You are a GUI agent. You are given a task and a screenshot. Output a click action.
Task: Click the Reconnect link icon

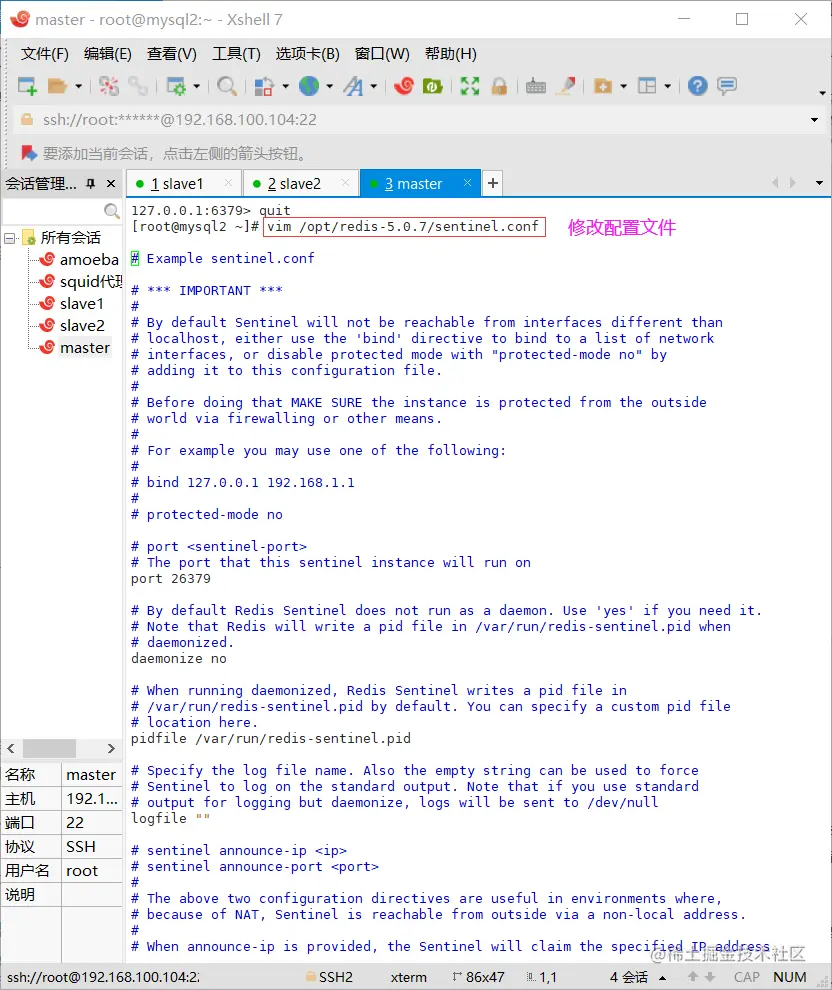138,86
